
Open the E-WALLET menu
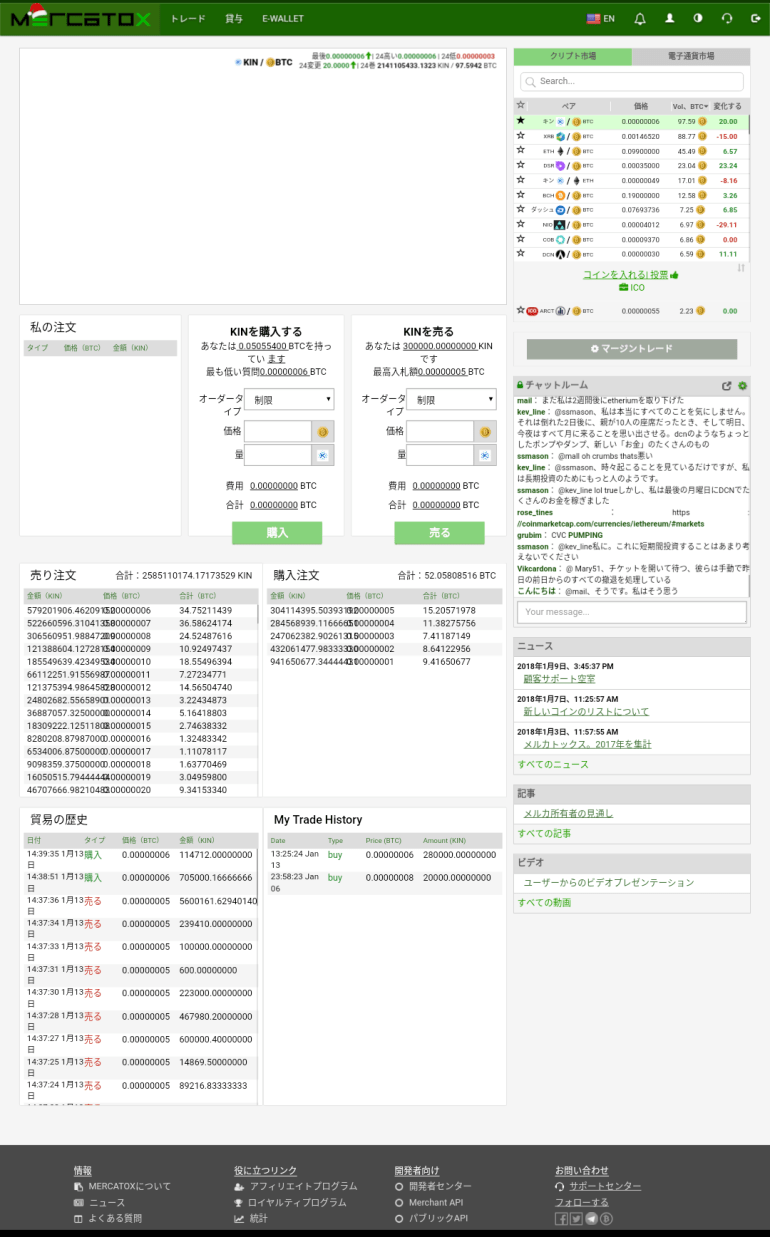click(282, 19)
